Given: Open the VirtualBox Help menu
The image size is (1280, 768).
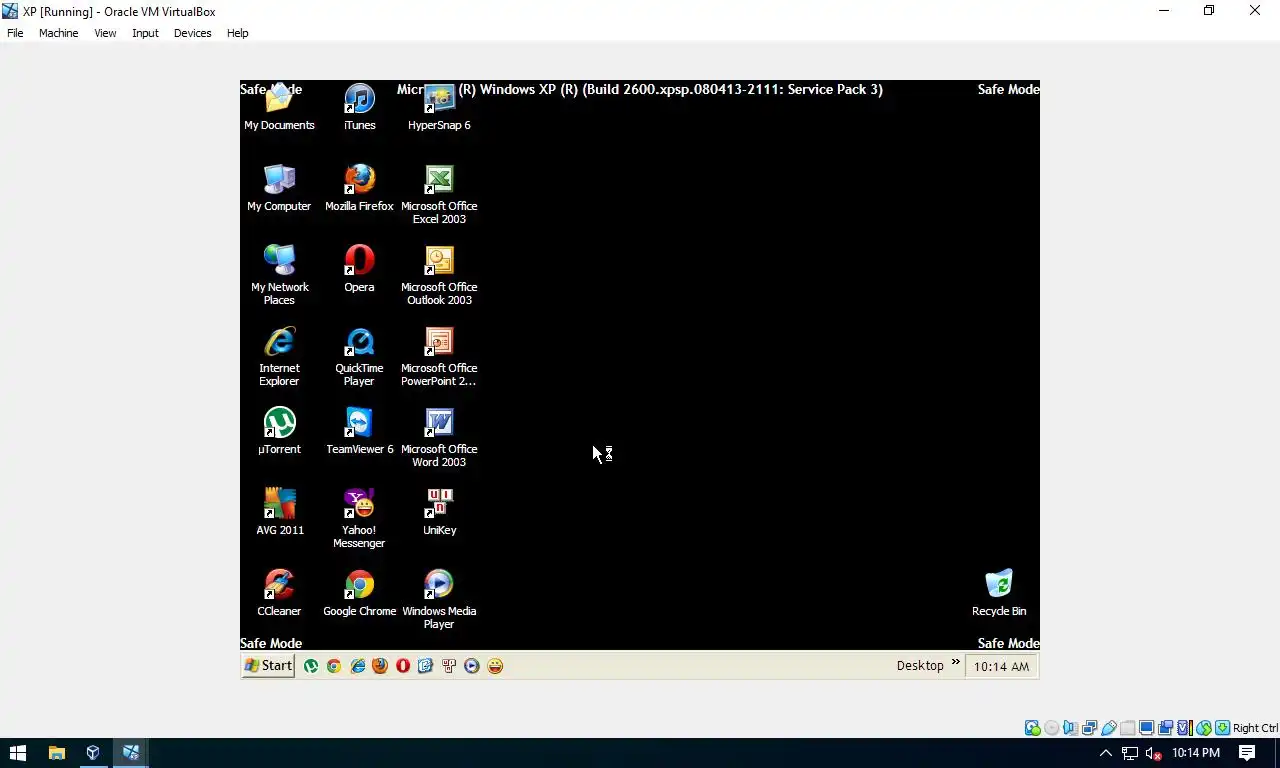Looking at the screenshot, I should [x=237, y=33].
